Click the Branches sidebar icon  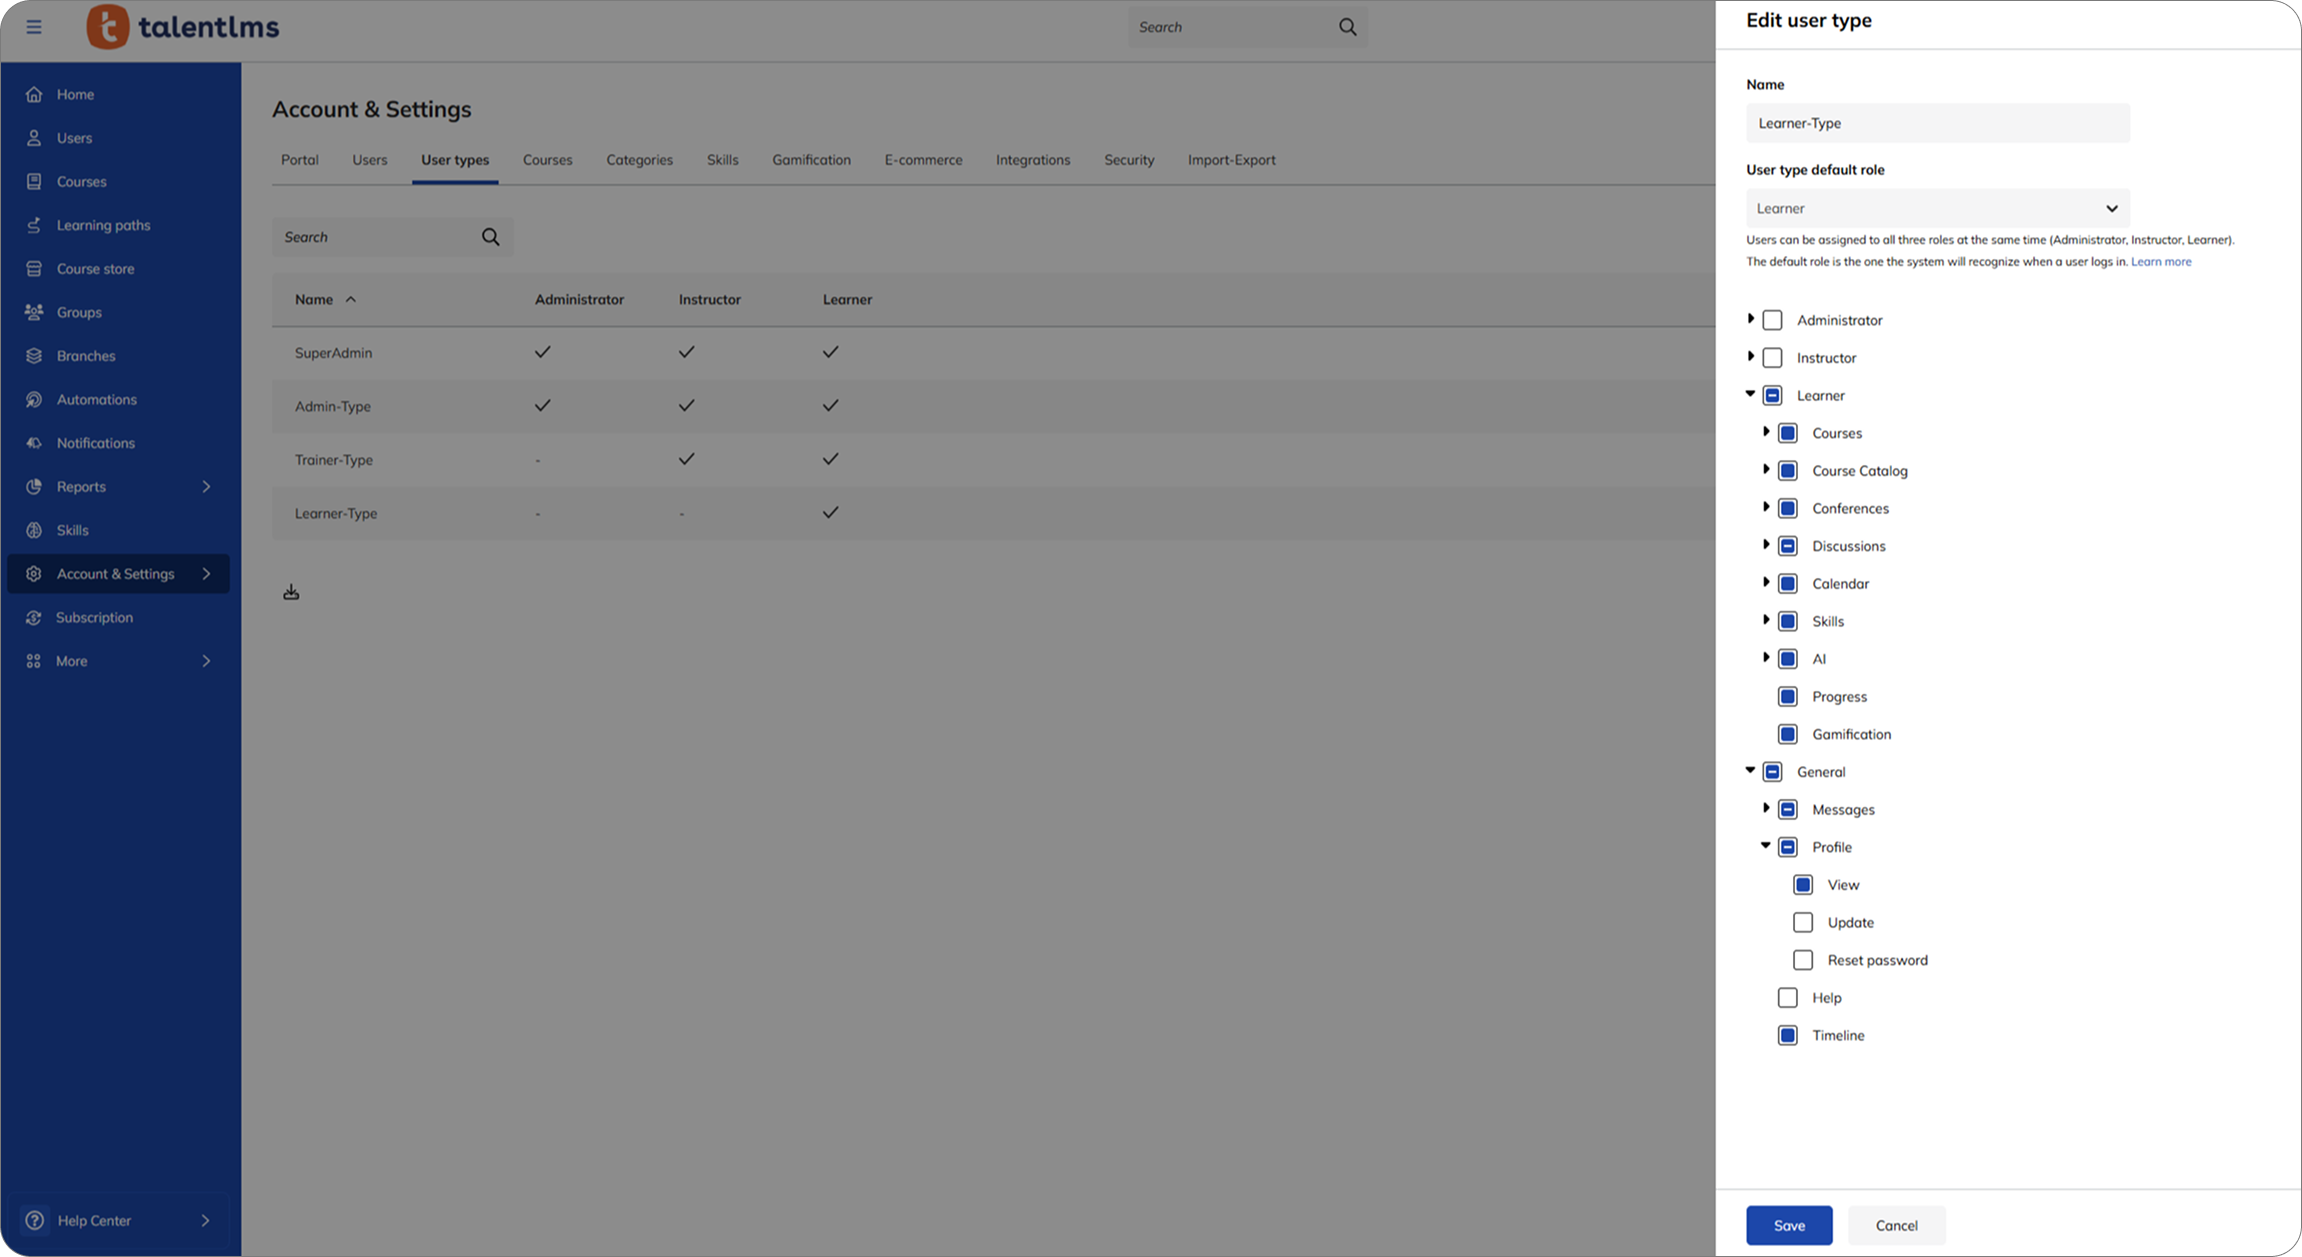pos(34,355)
